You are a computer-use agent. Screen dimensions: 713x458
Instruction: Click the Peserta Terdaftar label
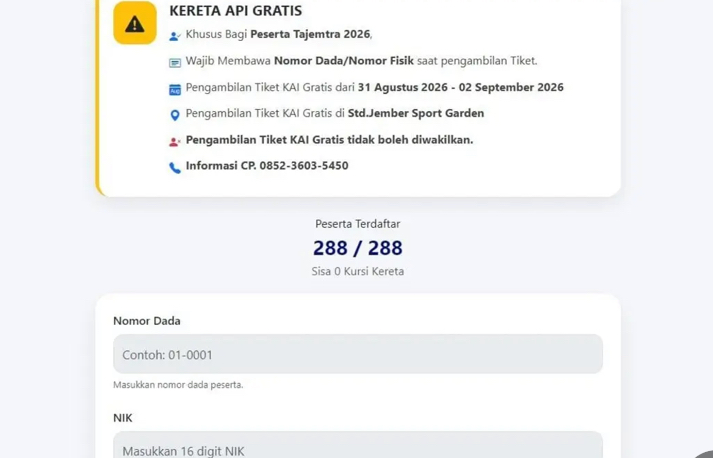point(358,224)
